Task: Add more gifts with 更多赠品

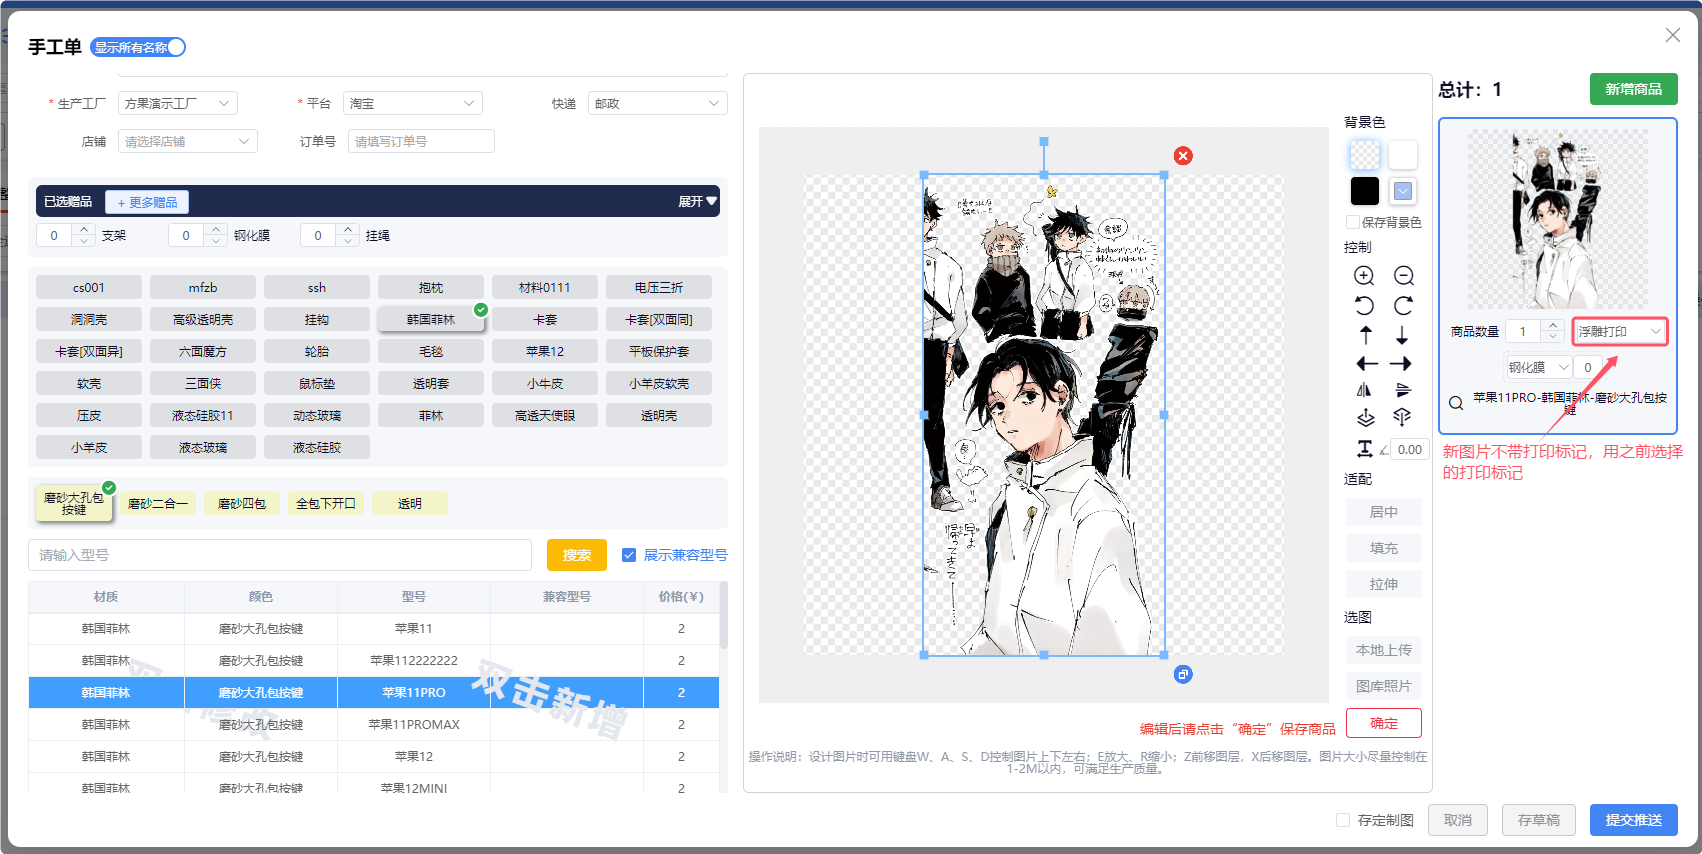Action: [147, 202]
